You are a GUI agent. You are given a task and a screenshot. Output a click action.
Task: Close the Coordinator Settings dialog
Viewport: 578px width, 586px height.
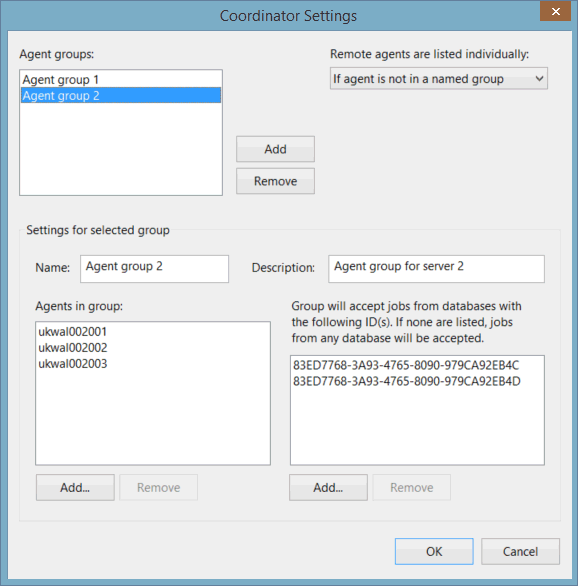[x=555, y=11]
